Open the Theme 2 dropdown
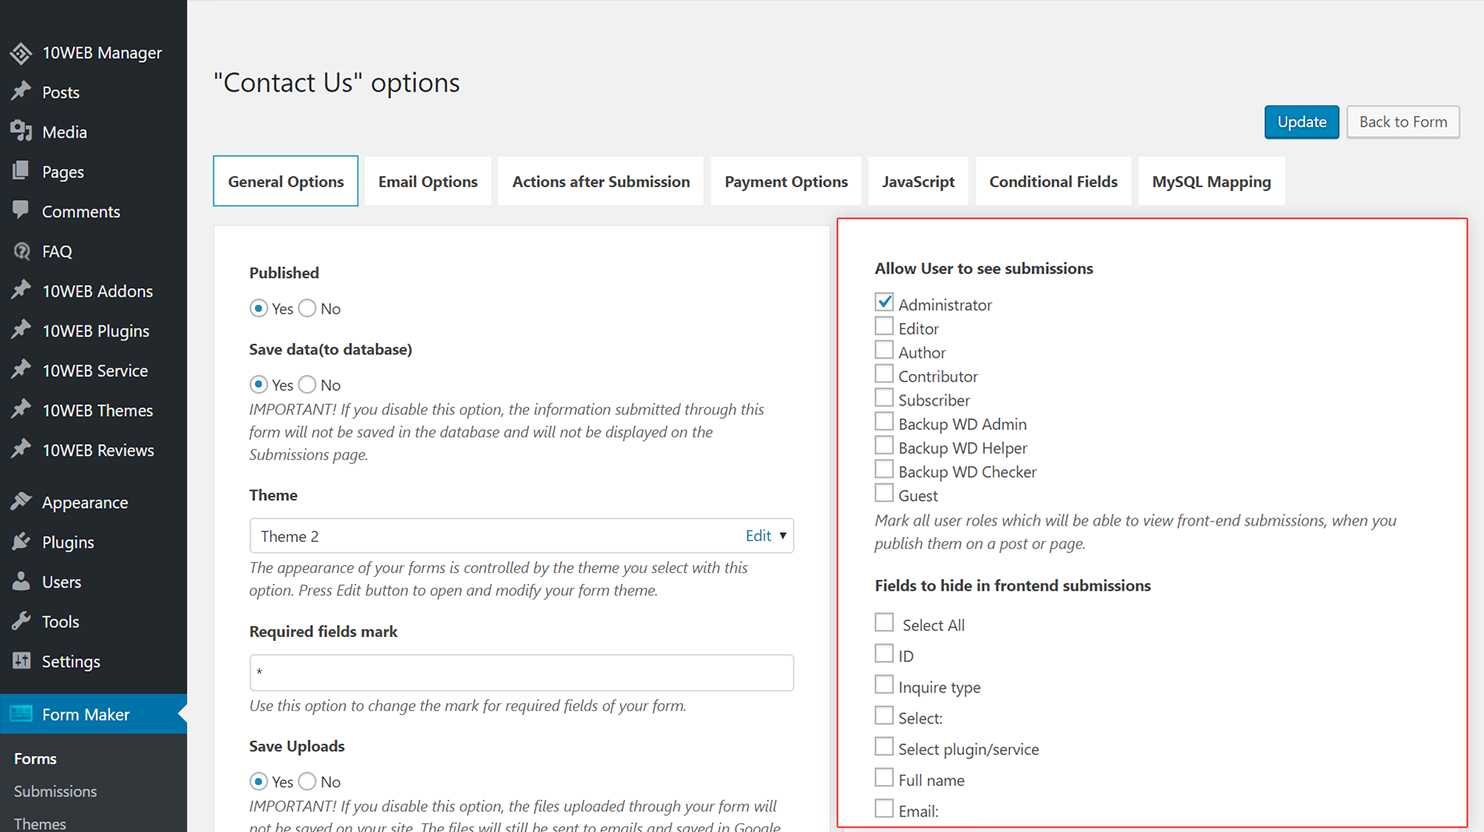This screenshot has width=1484, height=832. coord(521,536)
